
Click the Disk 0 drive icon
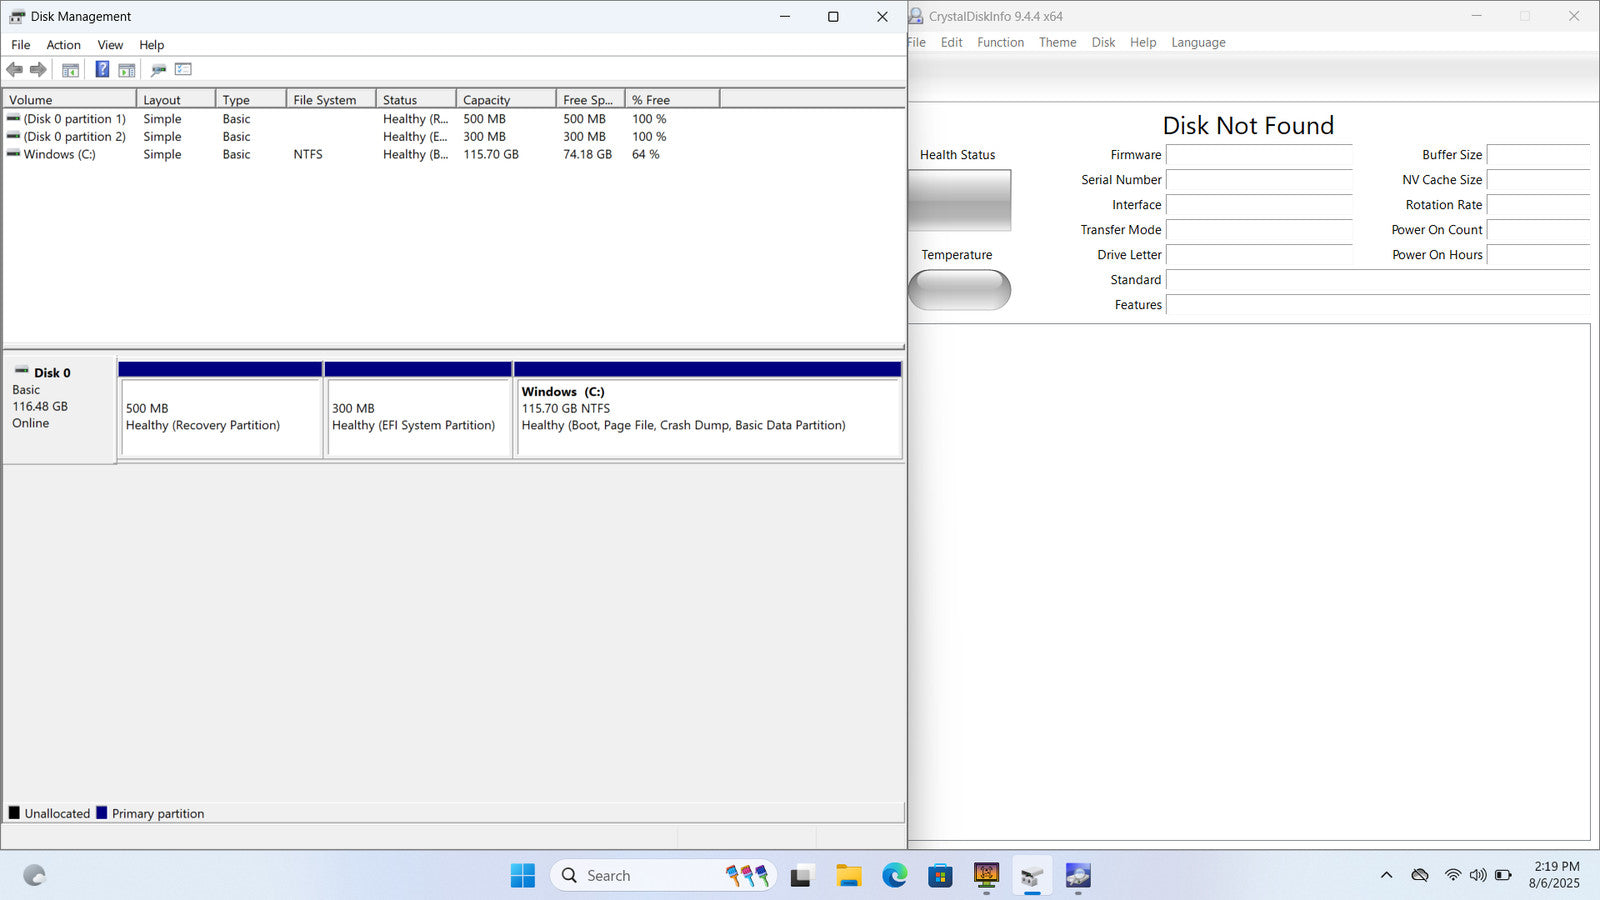(x=22, y=371)
